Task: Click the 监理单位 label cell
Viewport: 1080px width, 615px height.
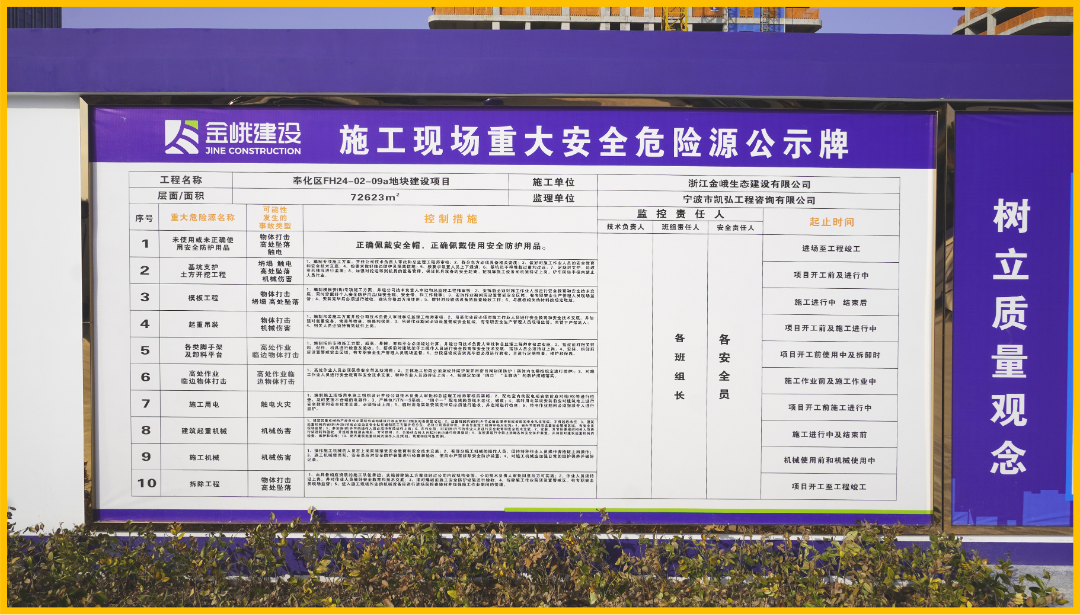Action: pyautogui.click(x=553, y=198)
